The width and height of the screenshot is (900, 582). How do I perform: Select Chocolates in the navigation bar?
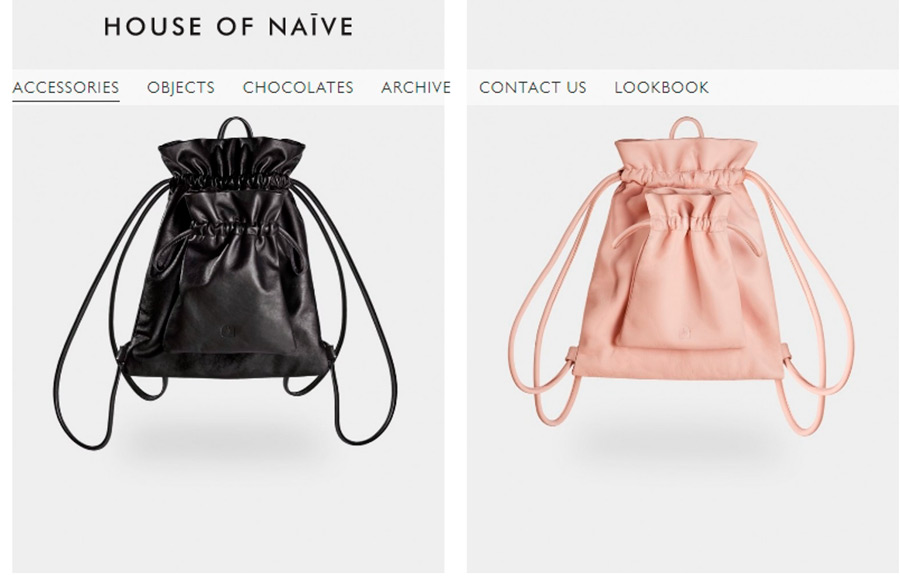pos(298,87)
